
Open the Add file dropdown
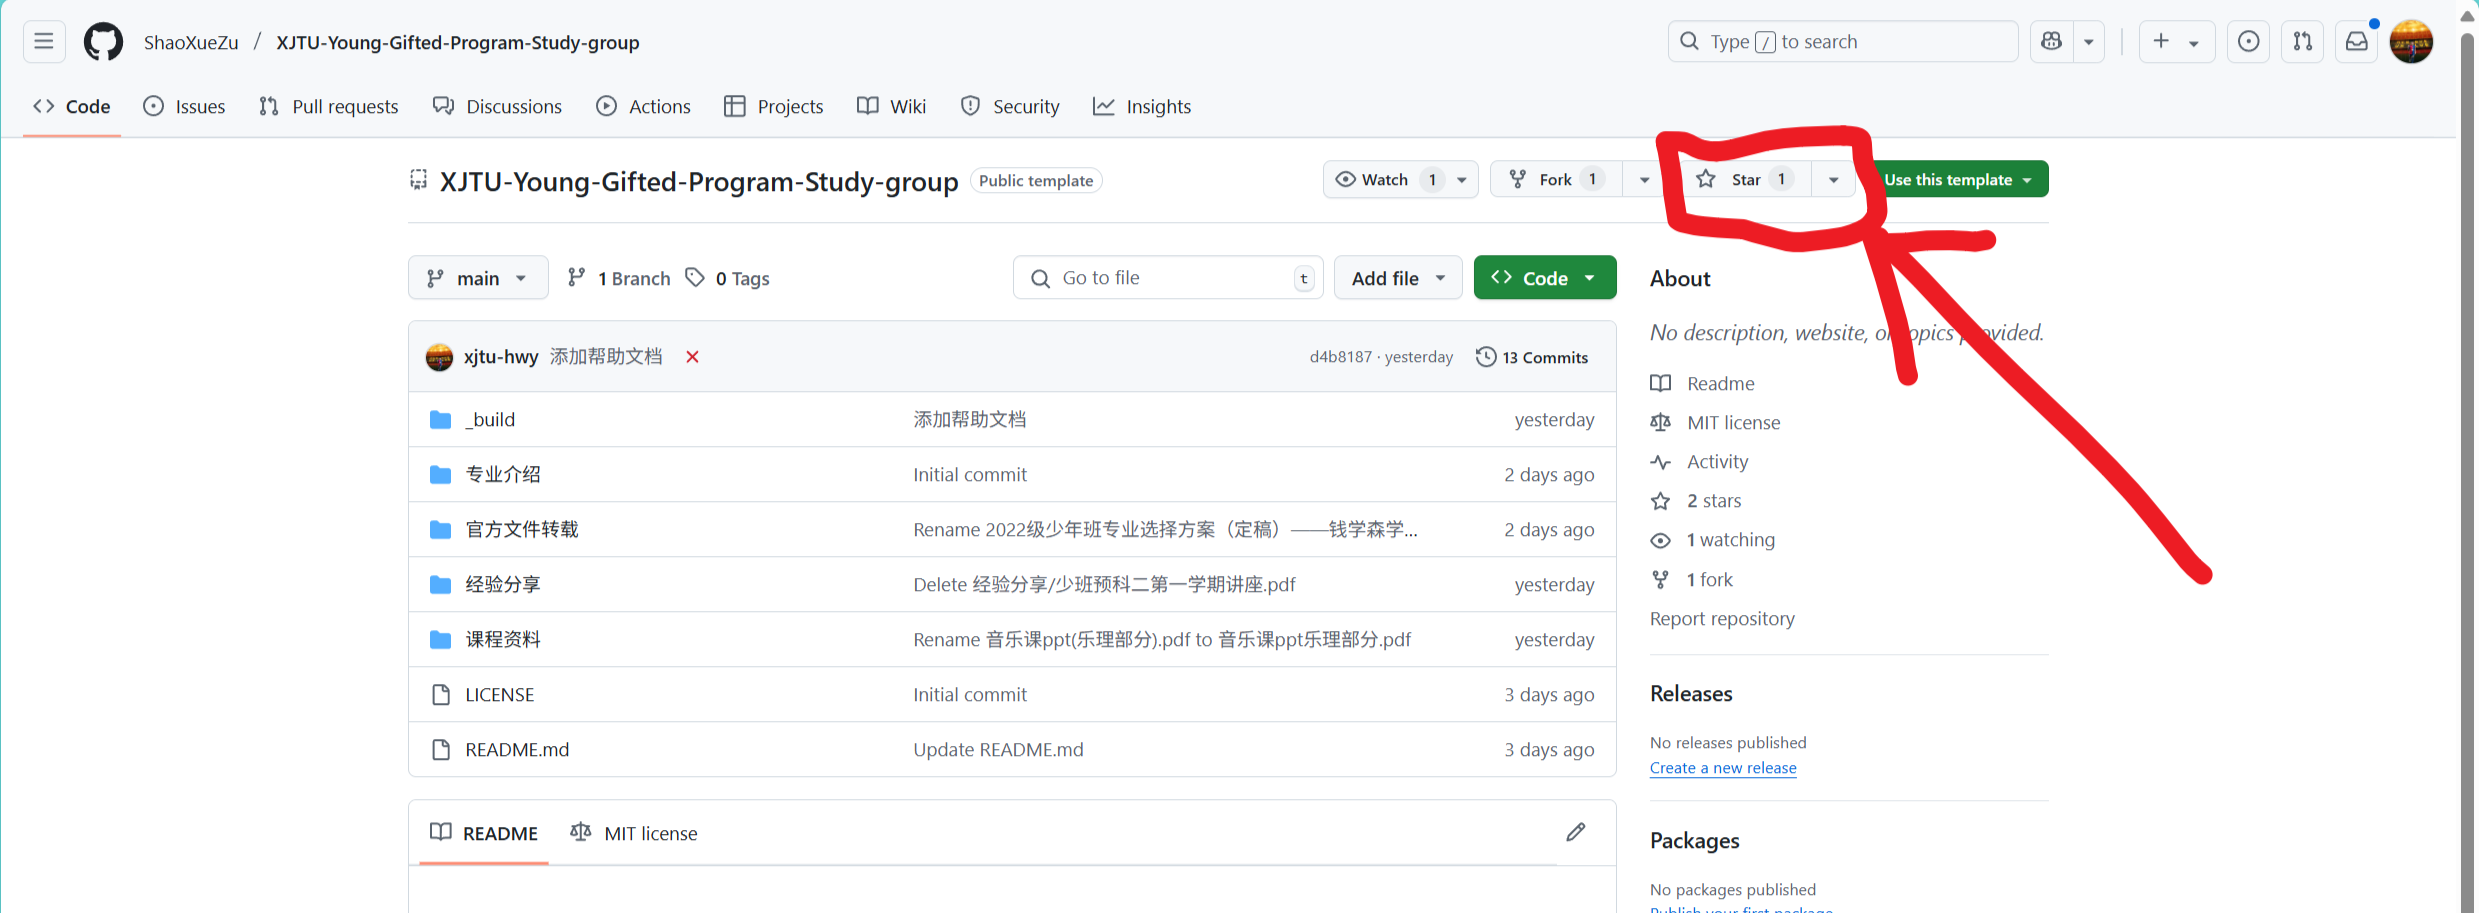pyautogui.click(x=1398, y=278)
